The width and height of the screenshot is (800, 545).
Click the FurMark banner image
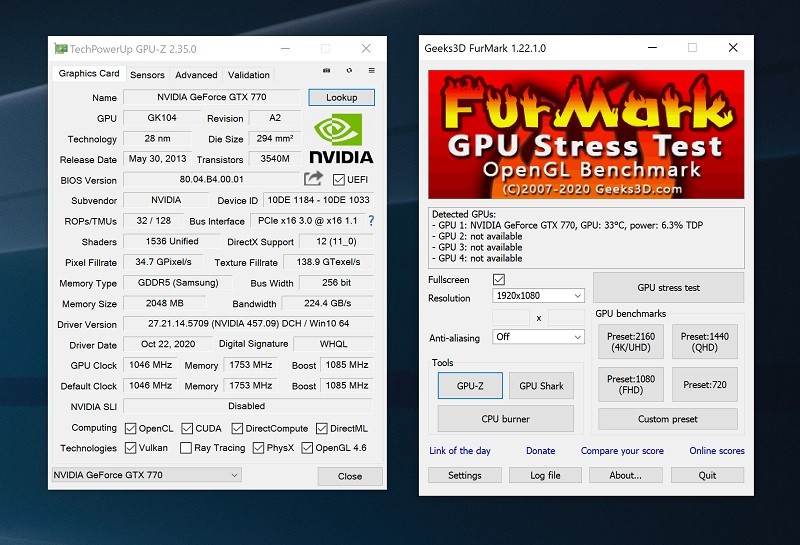586,134
